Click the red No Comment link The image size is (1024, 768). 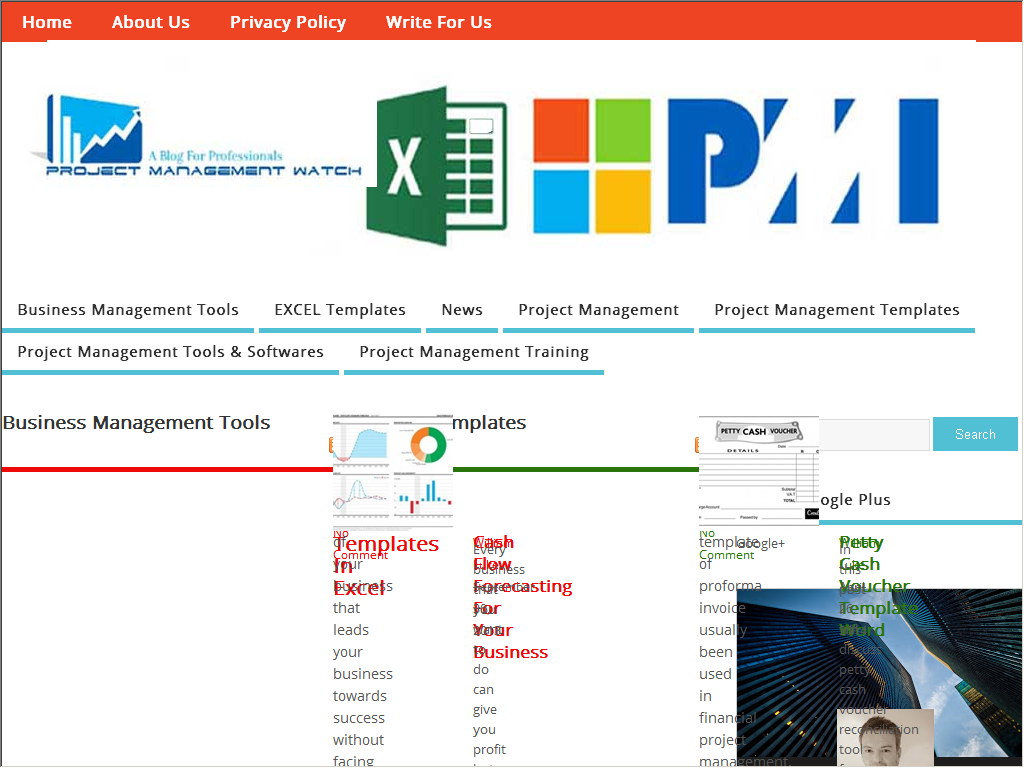pyautogui.click(x=360, y=545)
